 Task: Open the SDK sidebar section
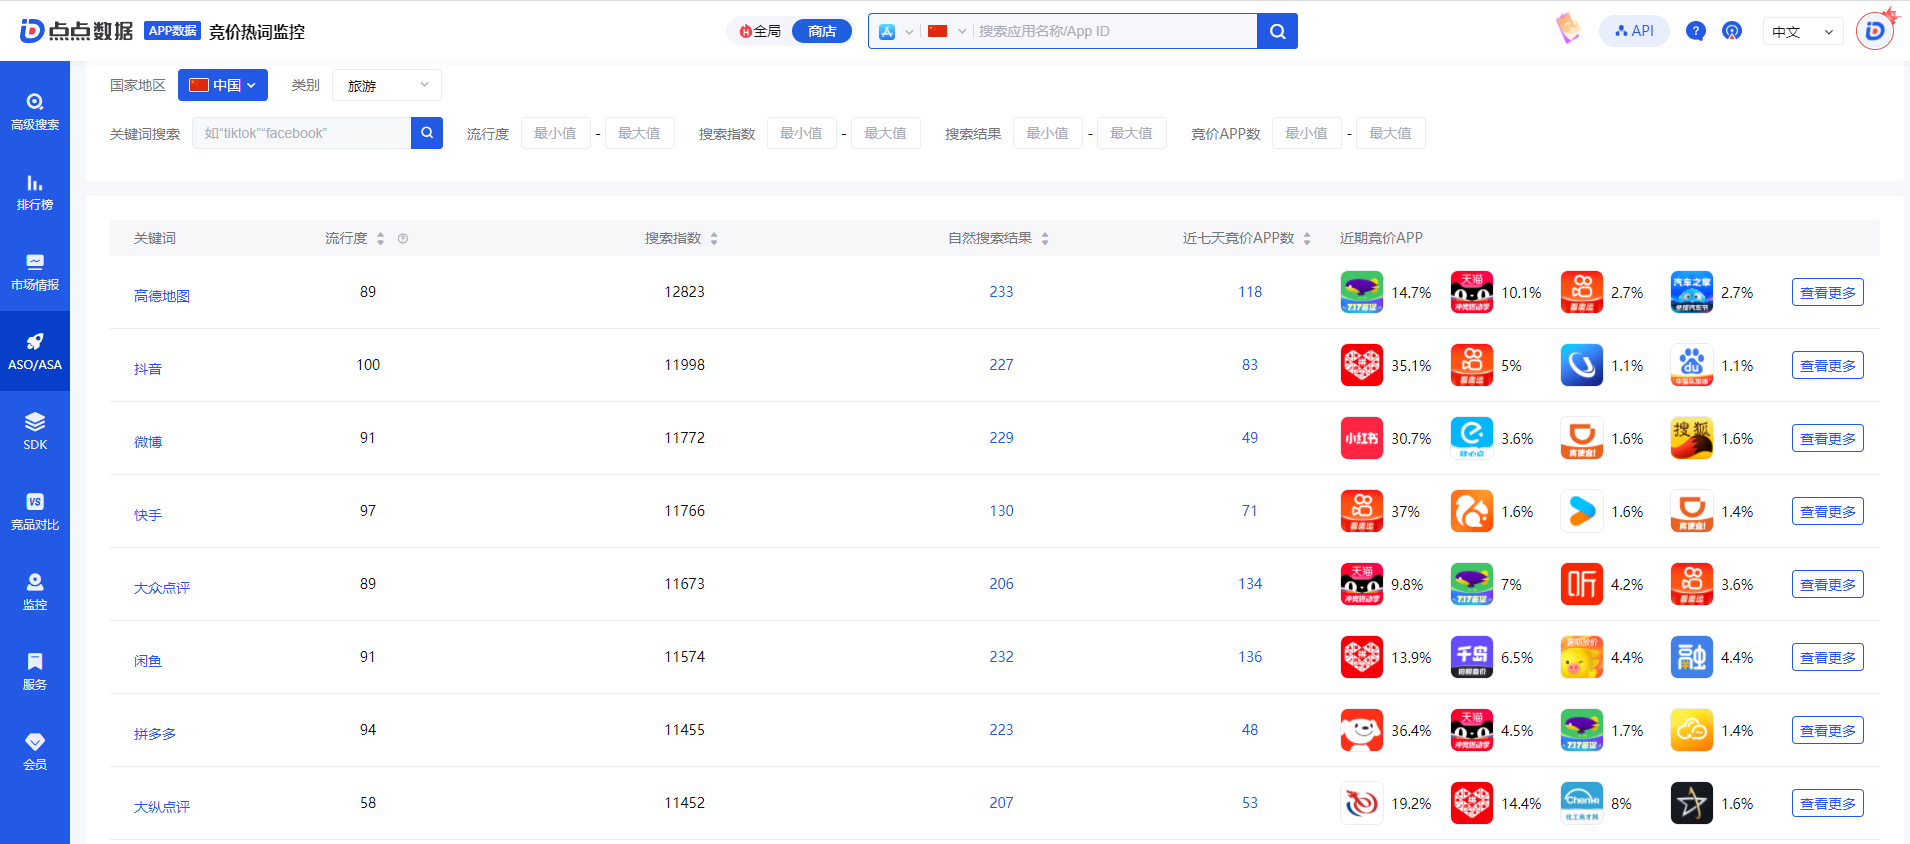click(35, 431)
